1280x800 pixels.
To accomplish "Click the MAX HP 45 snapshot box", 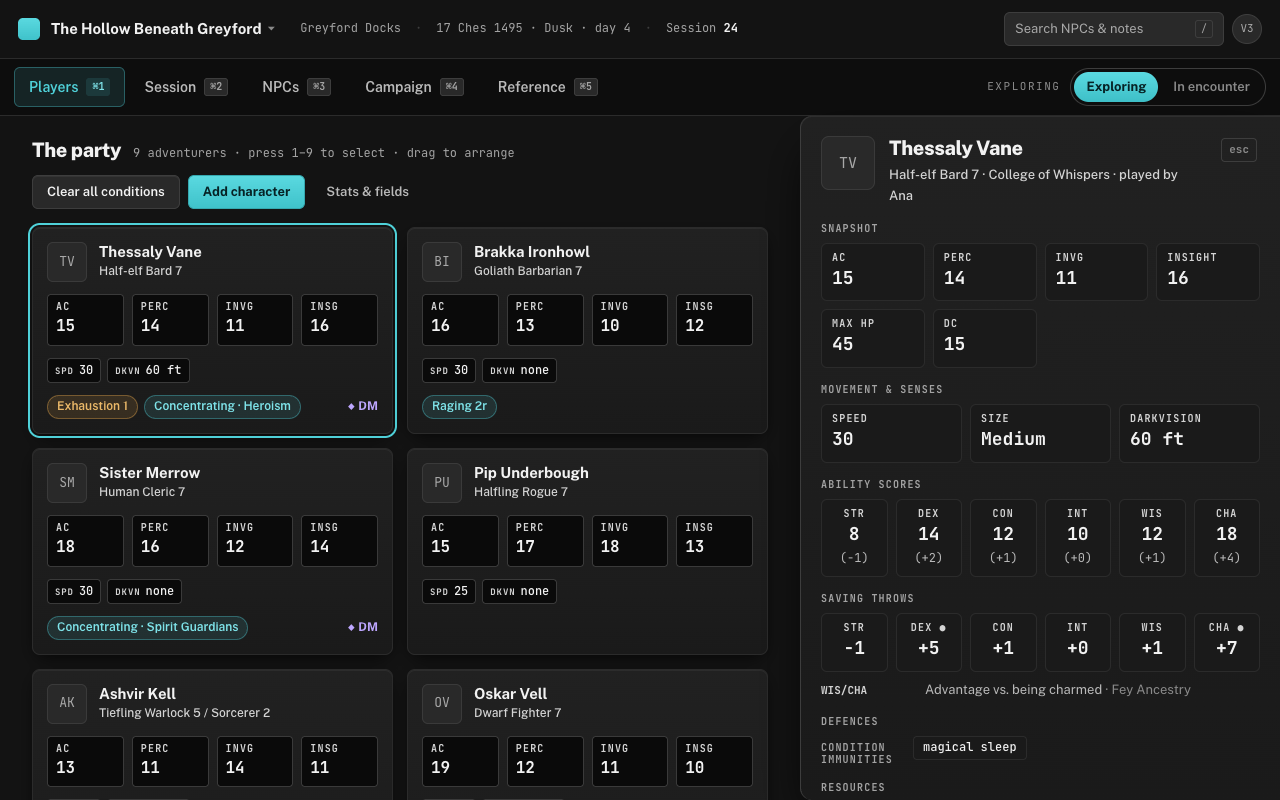I will [x=873, y=338].
